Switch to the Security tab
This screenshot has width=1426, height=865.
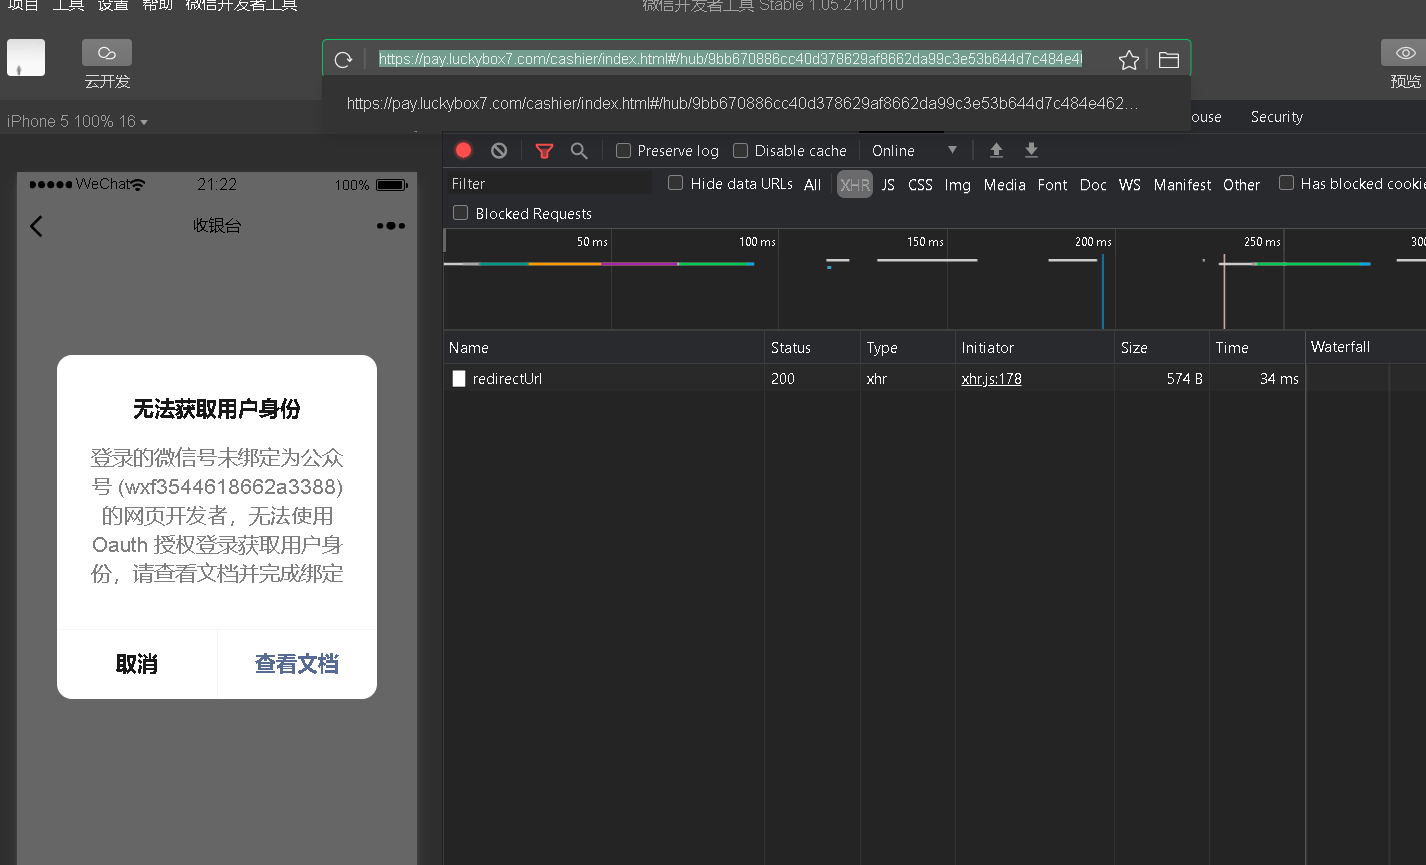pos(1276,117)
